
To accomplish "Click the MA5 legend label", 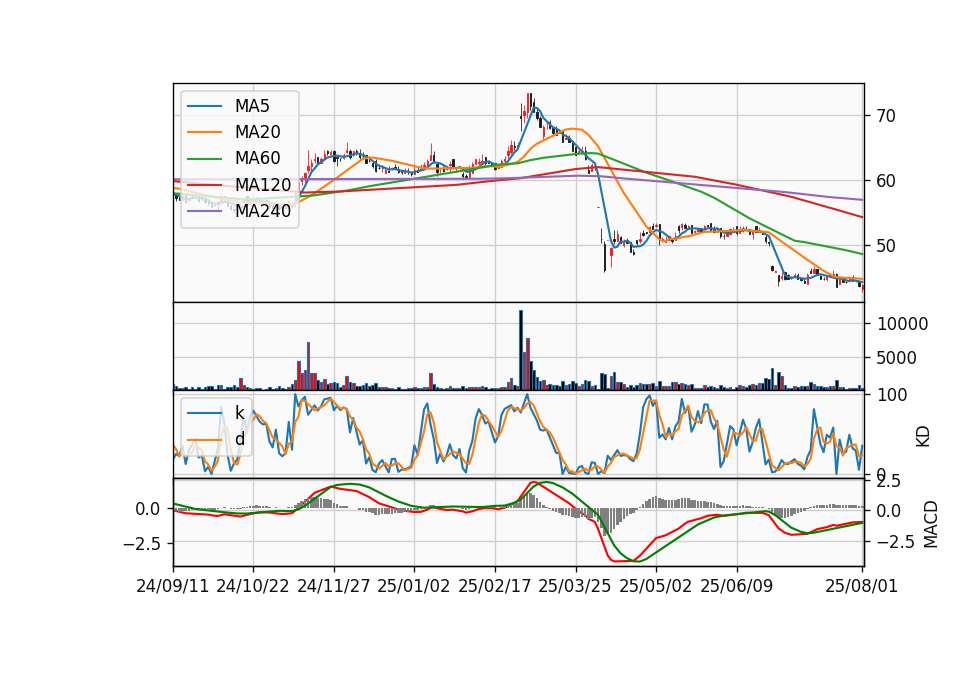I will click(x=252, y=106).
